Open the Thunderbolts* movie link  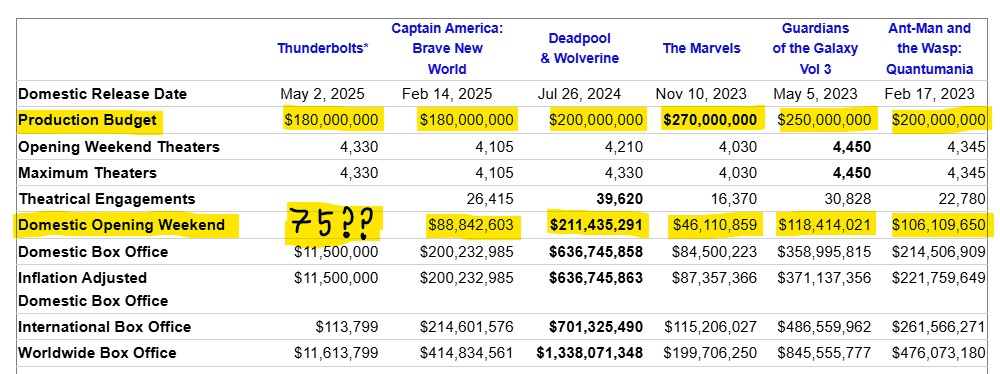click(x=323, y=49)
